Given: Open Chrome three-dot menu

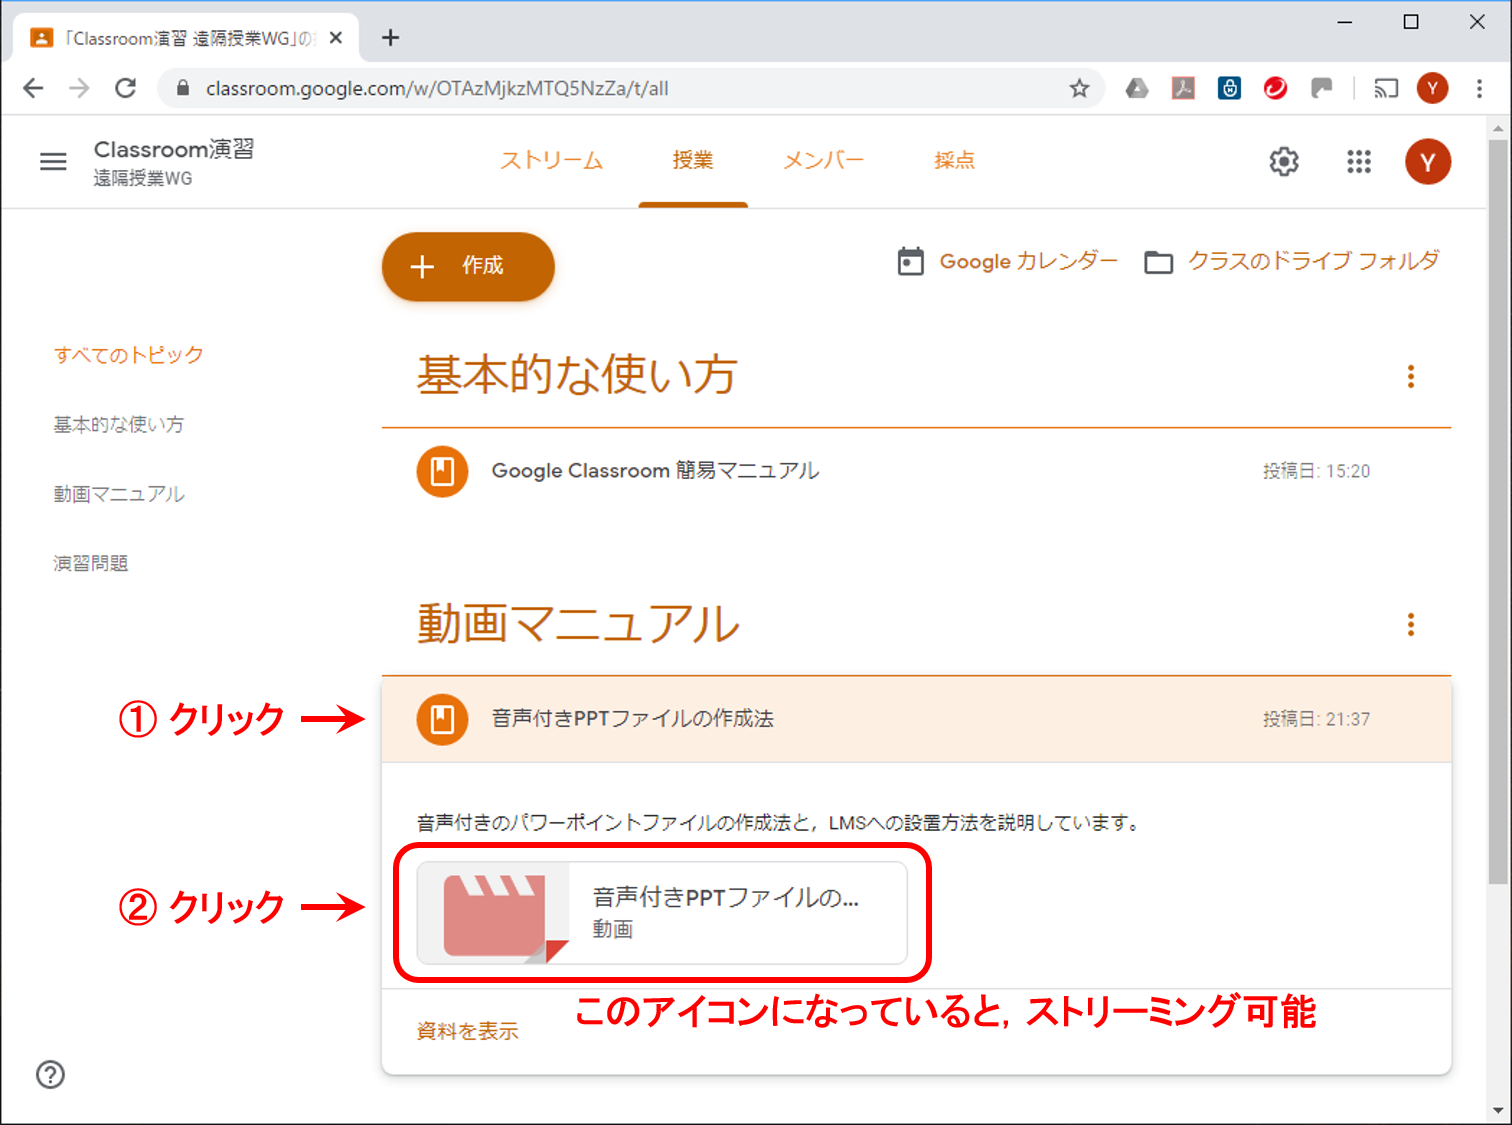Looking at the screenshot, I should tap(1479, 88).
